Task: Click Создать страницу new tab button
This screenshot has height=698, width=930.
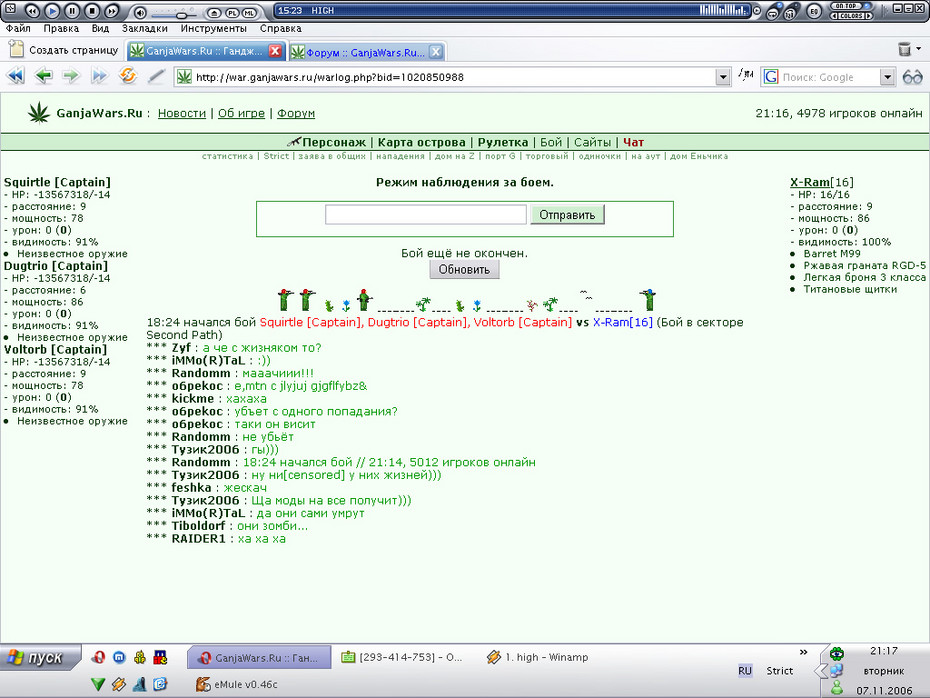Action: tap(63, 50)
